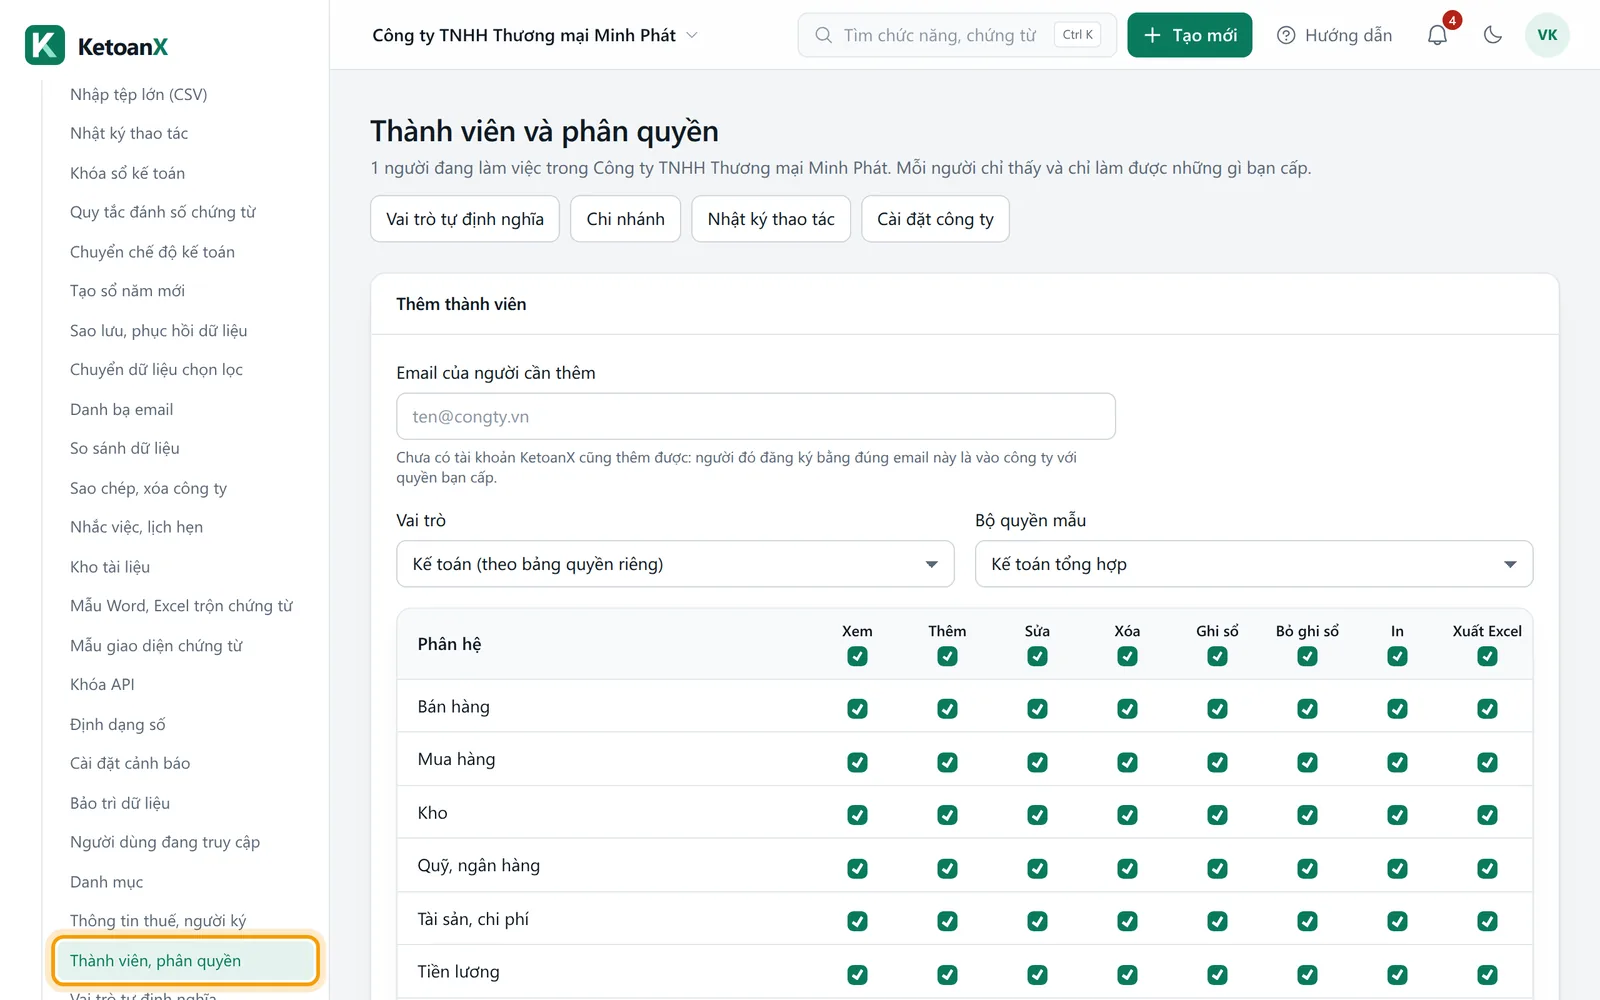Screen dimensions: 1600x1000
Task: Uncheck Xóa for Mua hàng
Action: 1127,762
